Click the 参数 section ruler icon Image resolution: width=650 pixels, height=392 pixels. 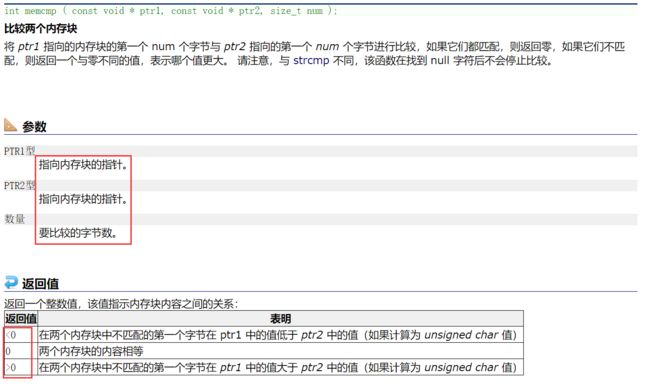pyautogui.click(x=10, y=125)
